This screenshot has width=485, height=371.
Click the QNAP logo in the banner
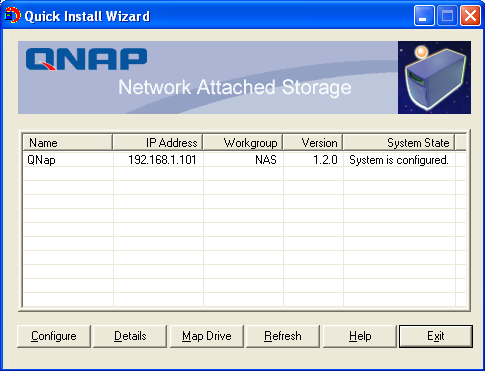pyautogui.click(x=86, y=59)
